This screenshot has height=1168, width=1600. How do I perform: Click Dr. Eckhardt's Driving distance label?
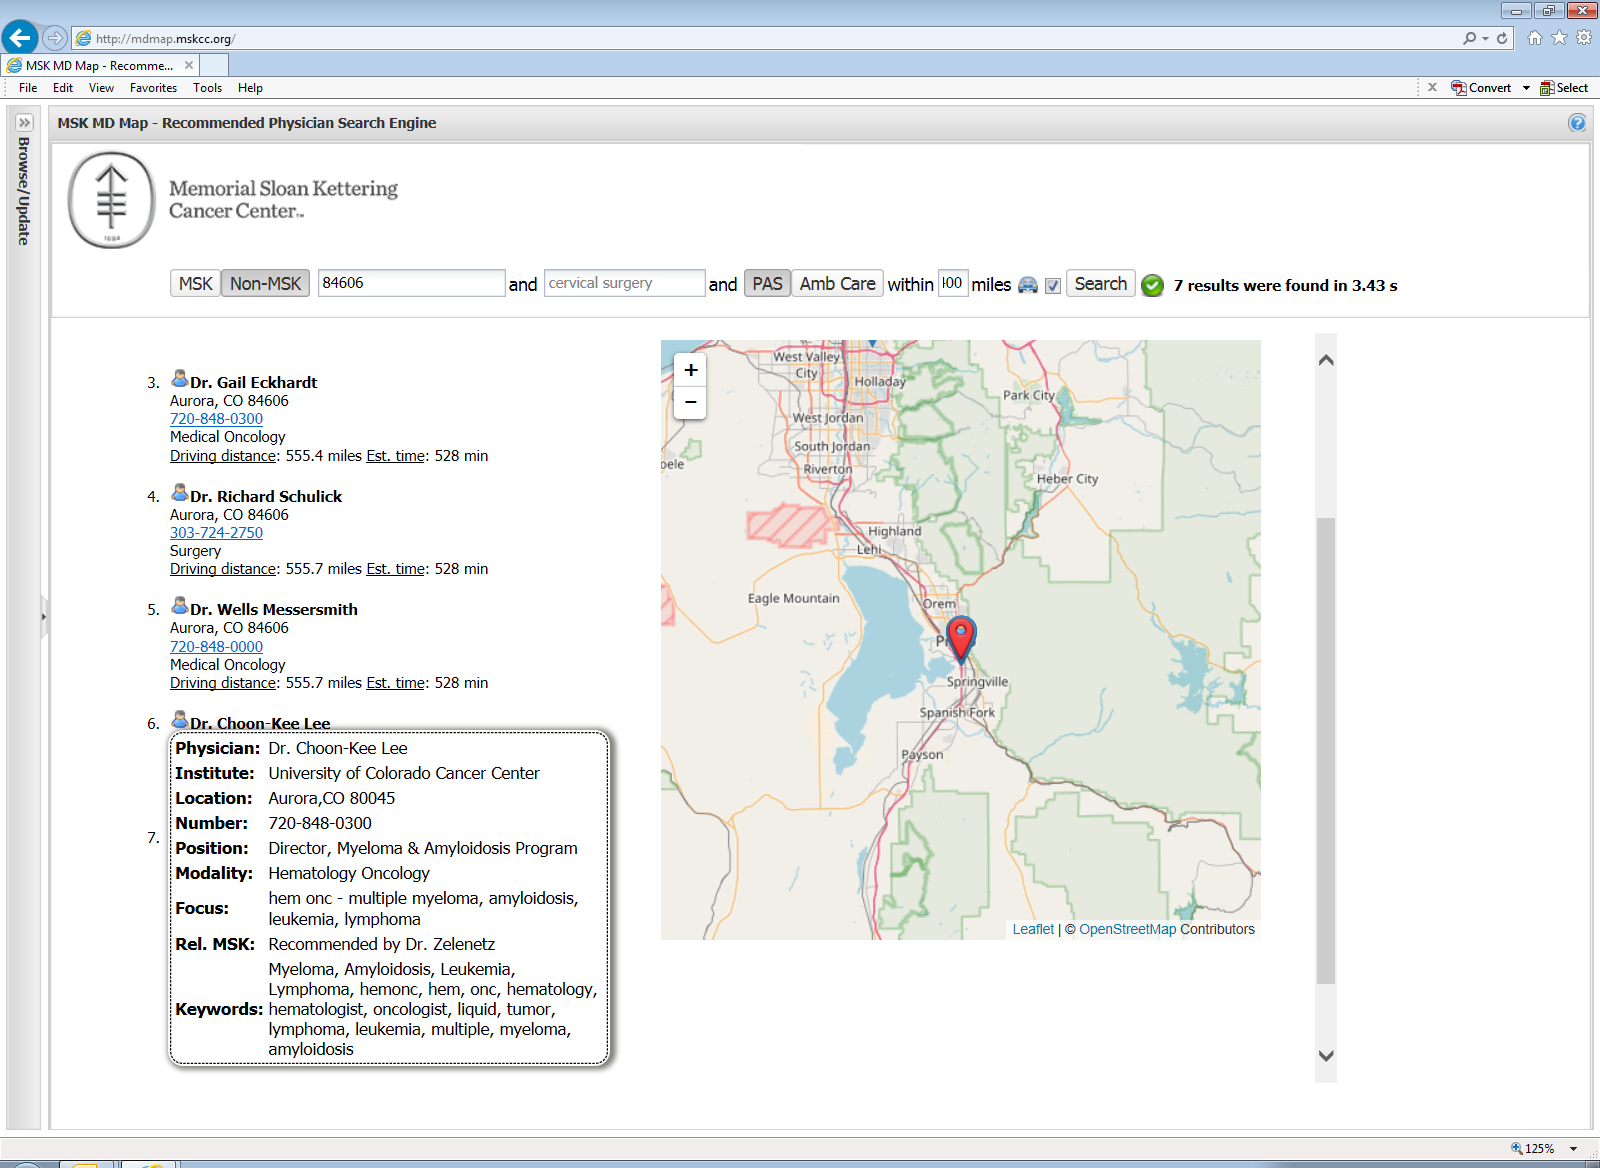click(x=223, y=456)
